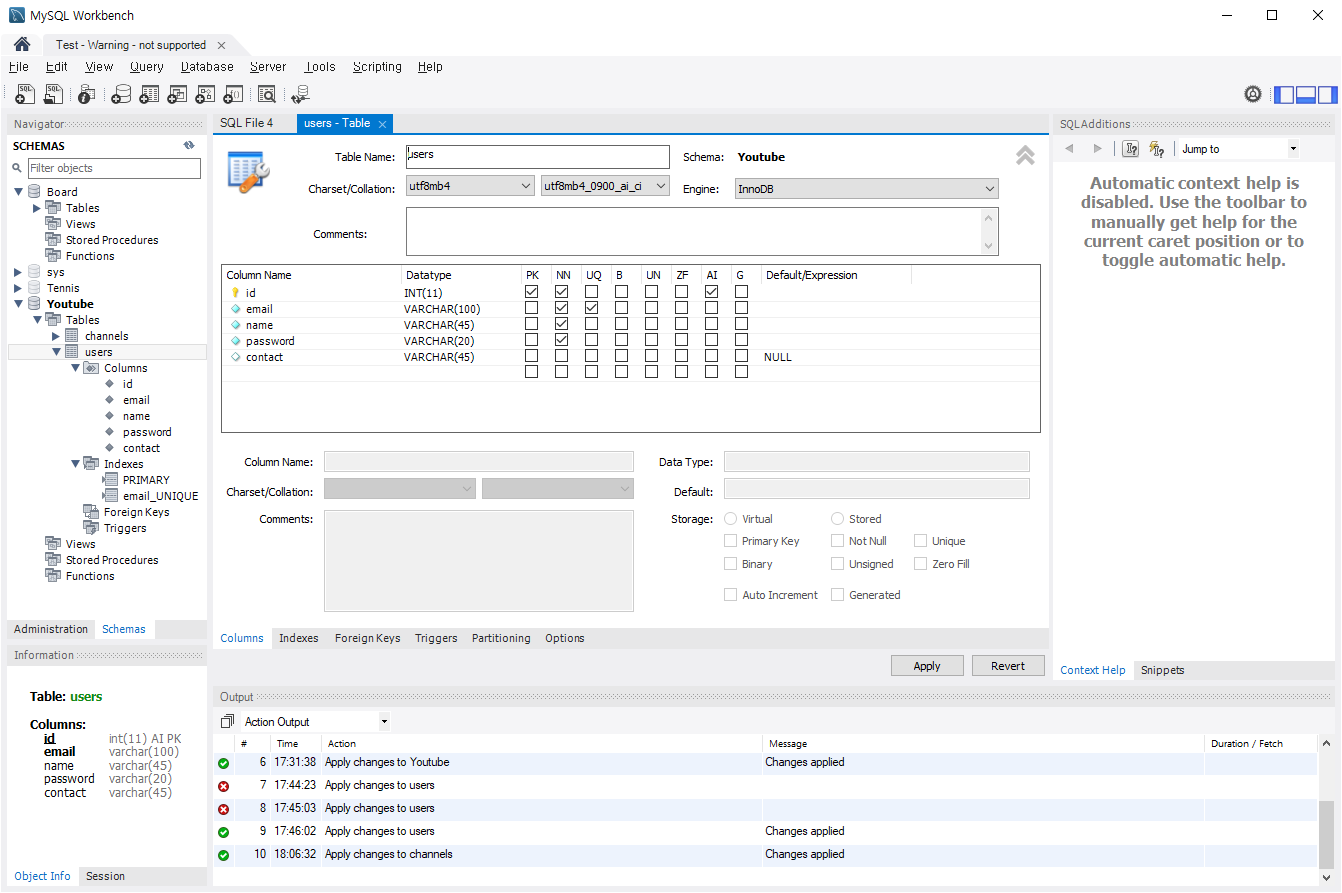This screenshot has height=893, width=1342.
Task: Click the Apply button
Action: [927, 666]
